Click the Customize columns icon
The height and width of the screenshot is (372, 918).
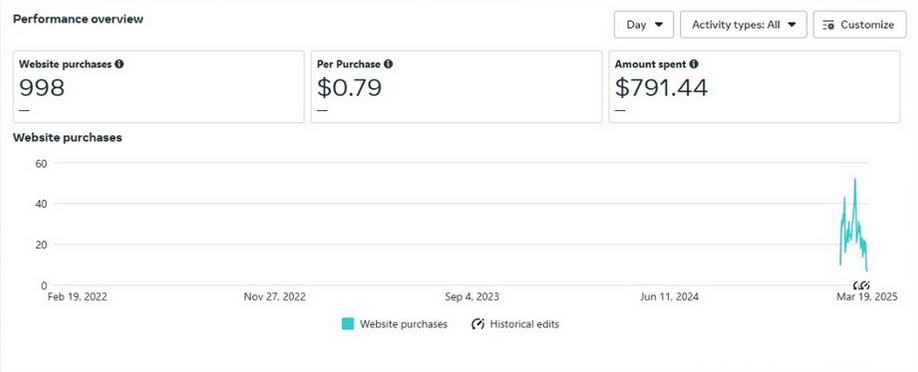828,25
